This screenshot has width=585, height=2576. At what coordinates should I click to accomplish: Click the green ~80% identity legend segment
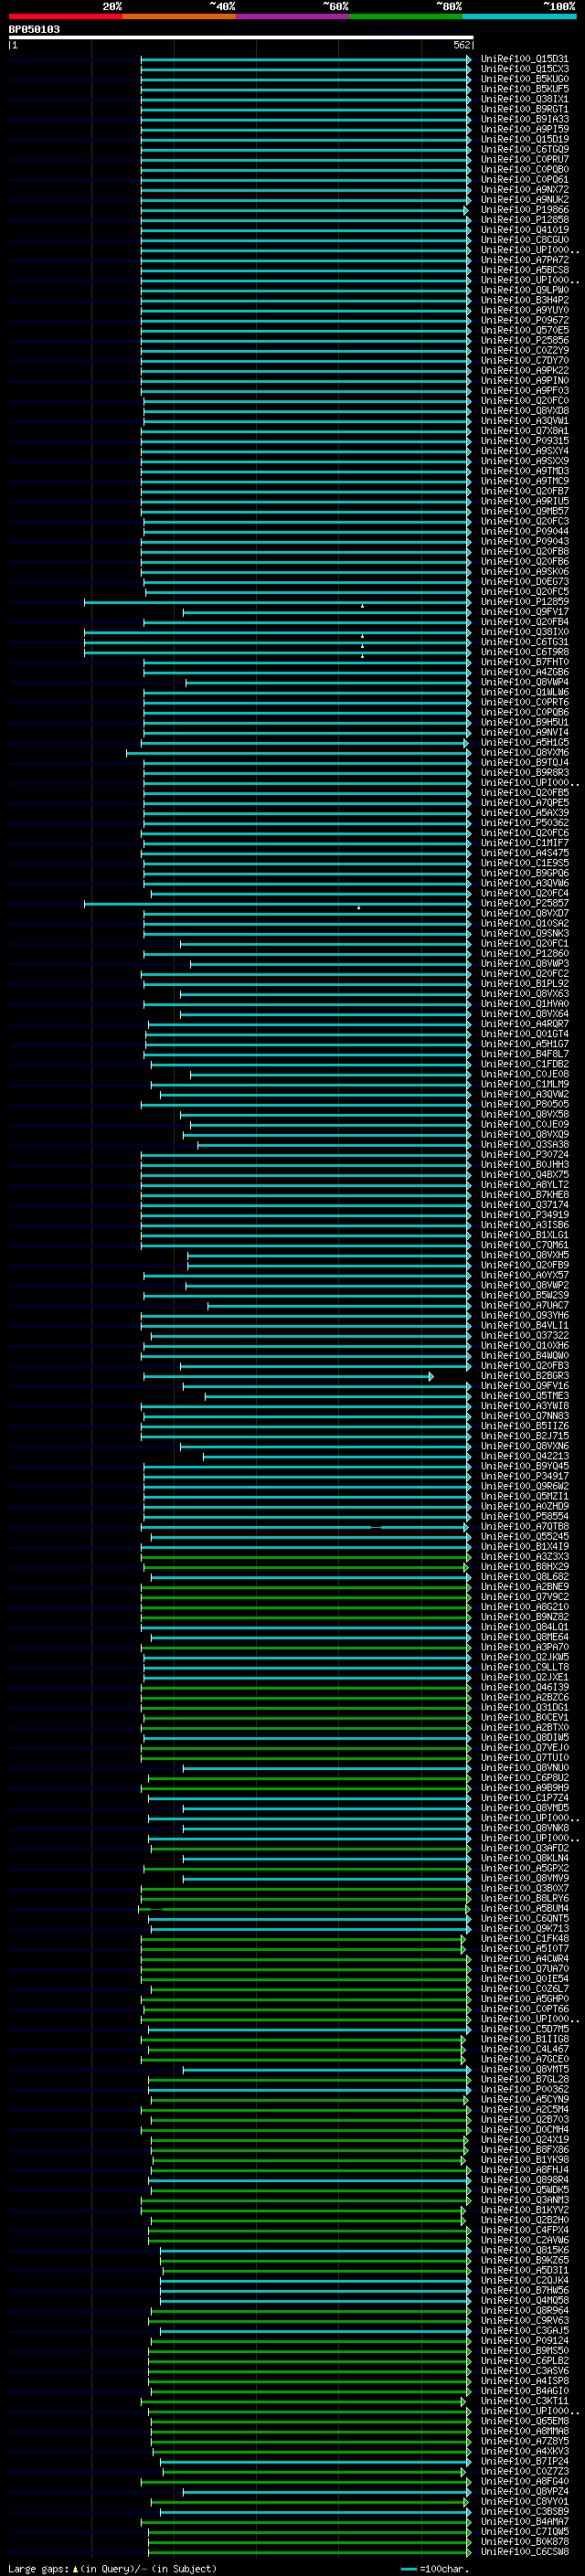point(406,16)
